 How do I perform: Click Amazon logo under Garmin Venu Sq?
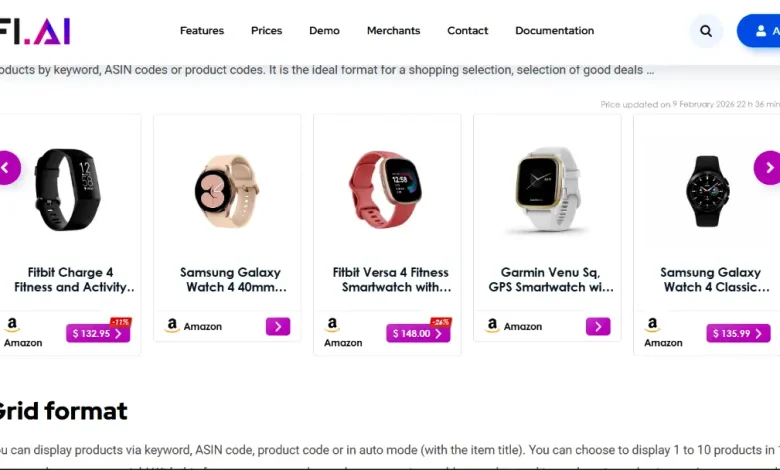(x=492, y=326)
